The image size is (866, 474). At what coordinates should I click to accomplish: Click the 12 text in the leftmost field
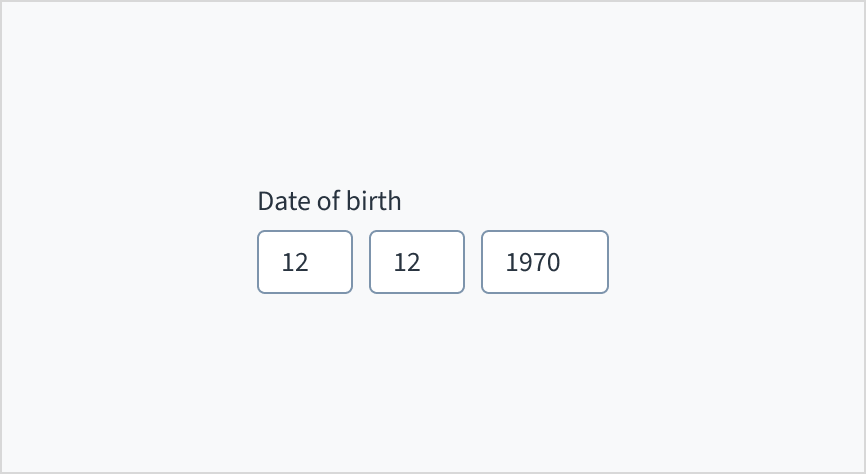(x=295, y=263)
